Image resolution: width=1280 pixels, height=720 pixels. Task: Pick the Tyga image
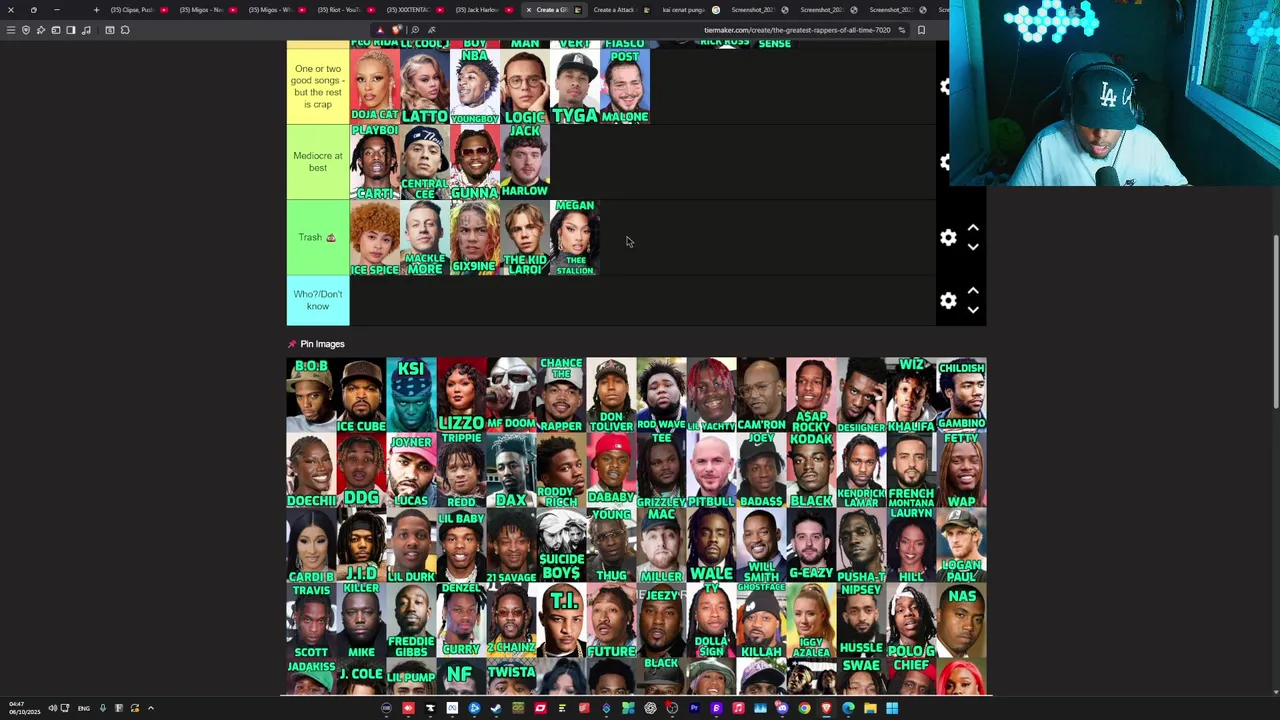[x=575, y=86]
